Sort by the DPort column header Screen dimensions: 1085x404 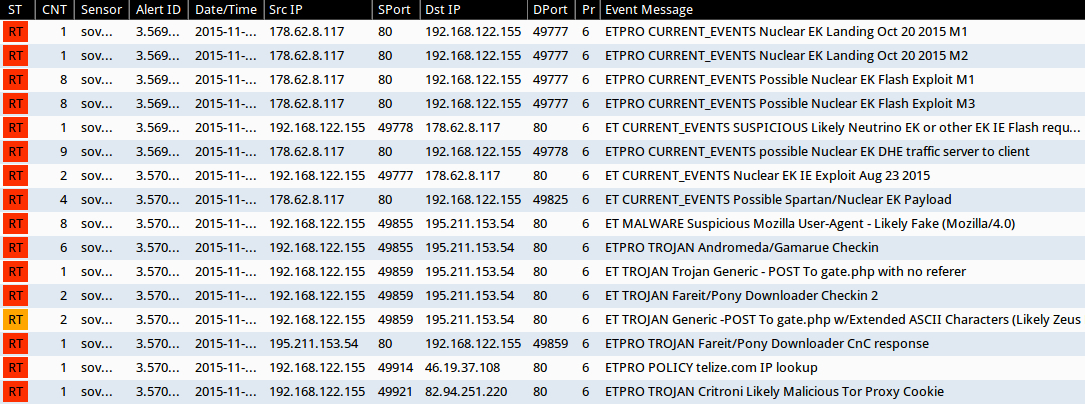(x=550, y=9)
